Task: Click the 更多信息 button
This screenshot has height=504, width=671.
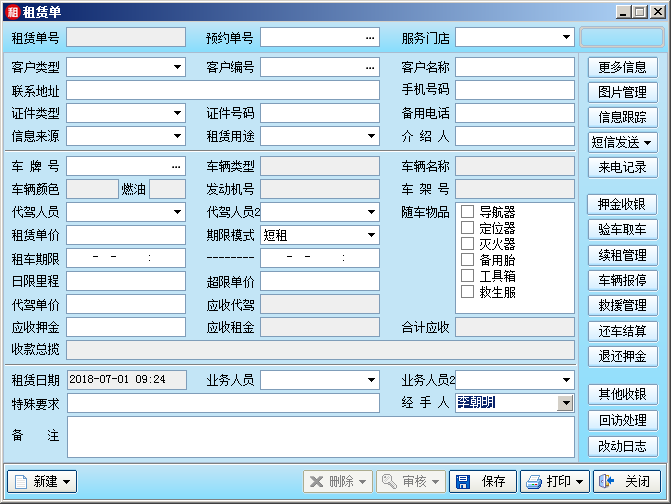Action: tap(622, 68)
